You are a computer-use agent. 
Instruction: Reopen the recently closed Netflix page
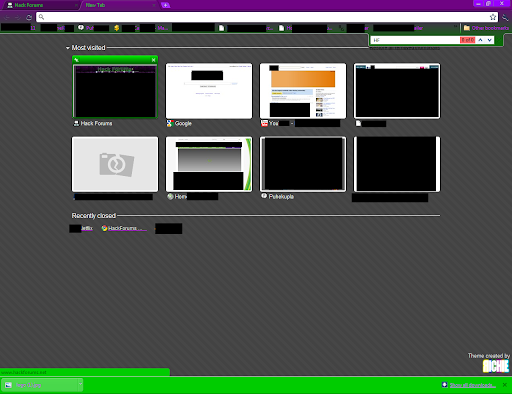(x=81, y=228)
